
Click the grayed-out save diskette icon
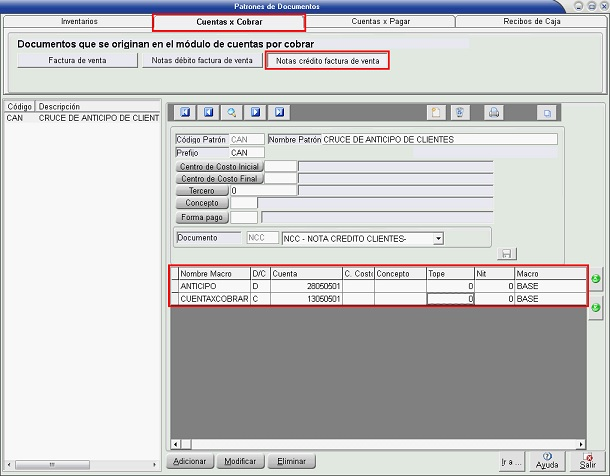506,254
